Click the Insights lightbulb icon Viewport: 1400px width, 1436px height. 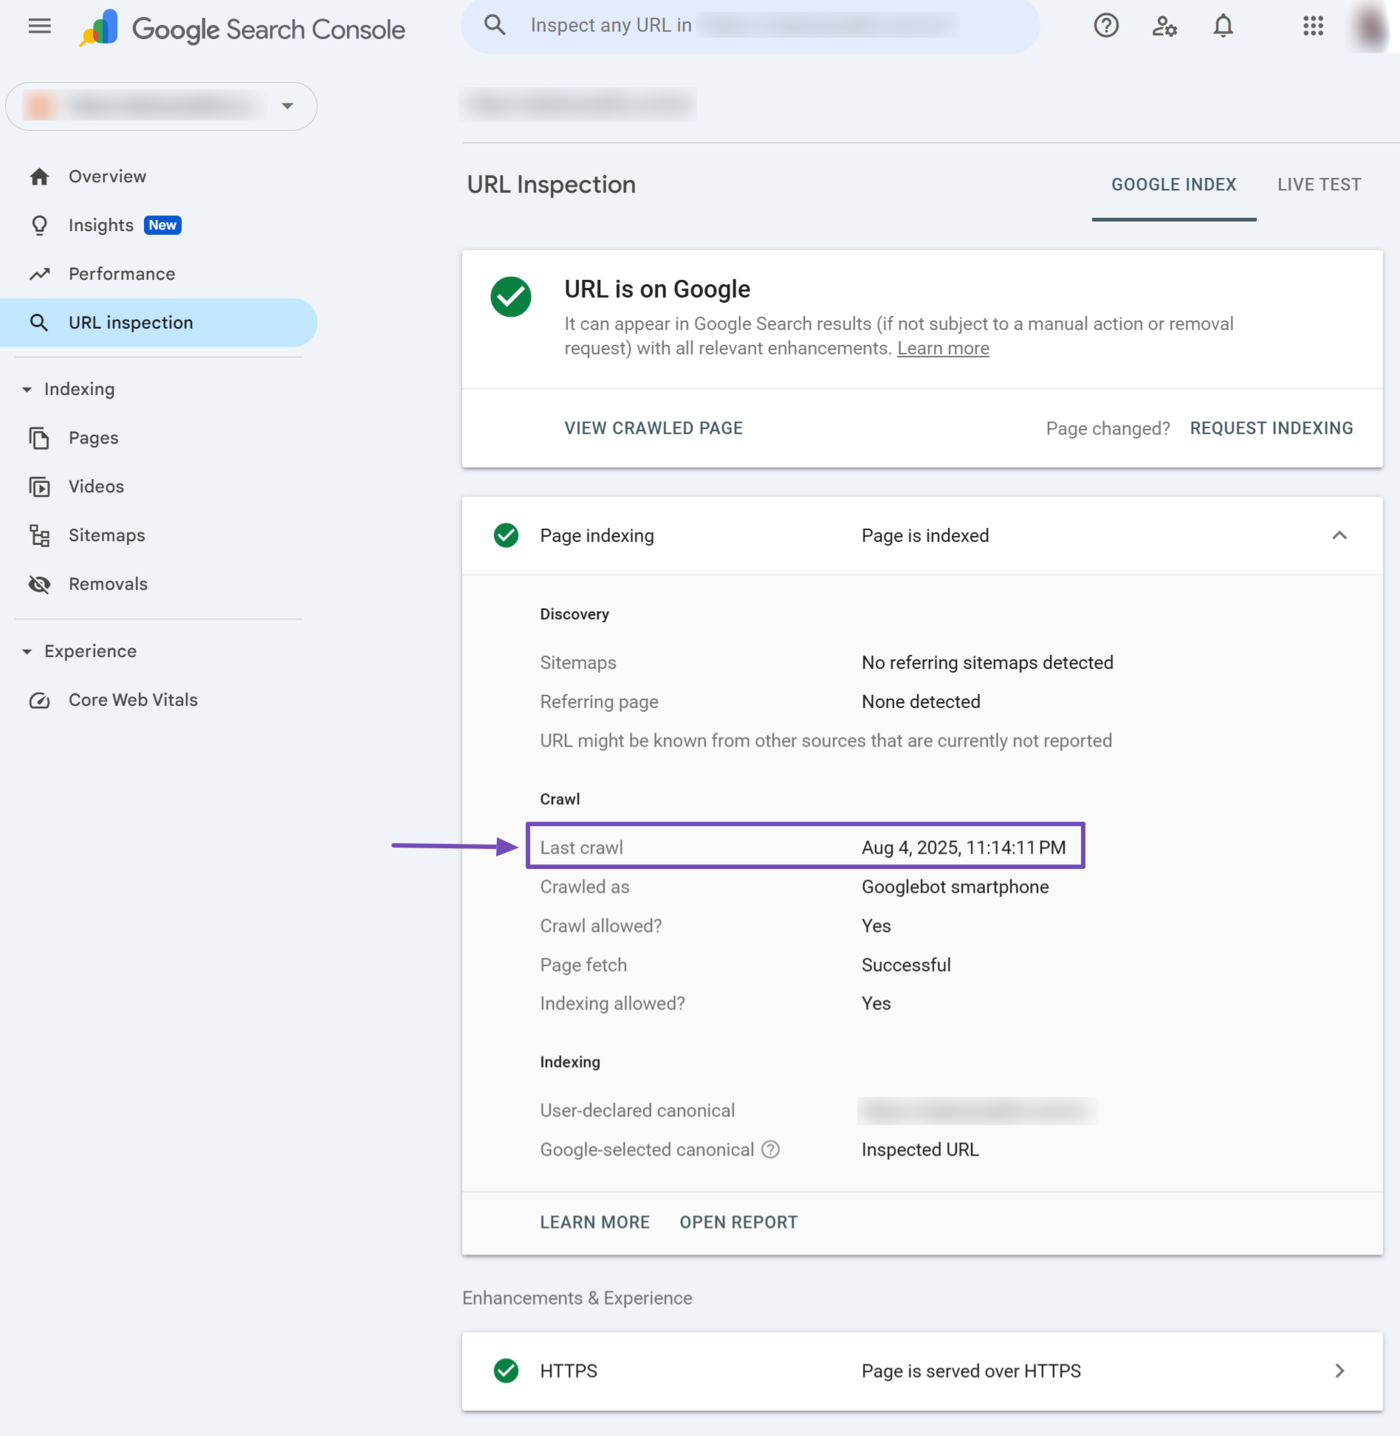click(40, 226)
